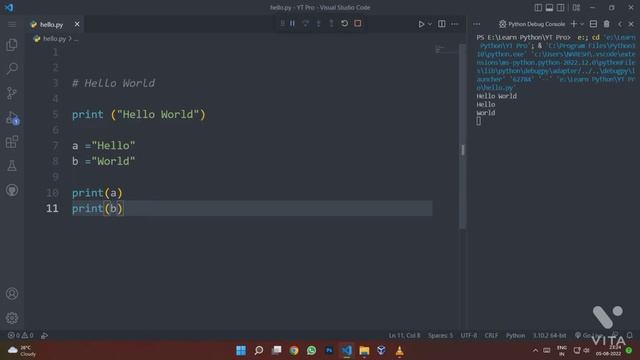
Task: Stop the debug session
Action: tap(358, 24)
